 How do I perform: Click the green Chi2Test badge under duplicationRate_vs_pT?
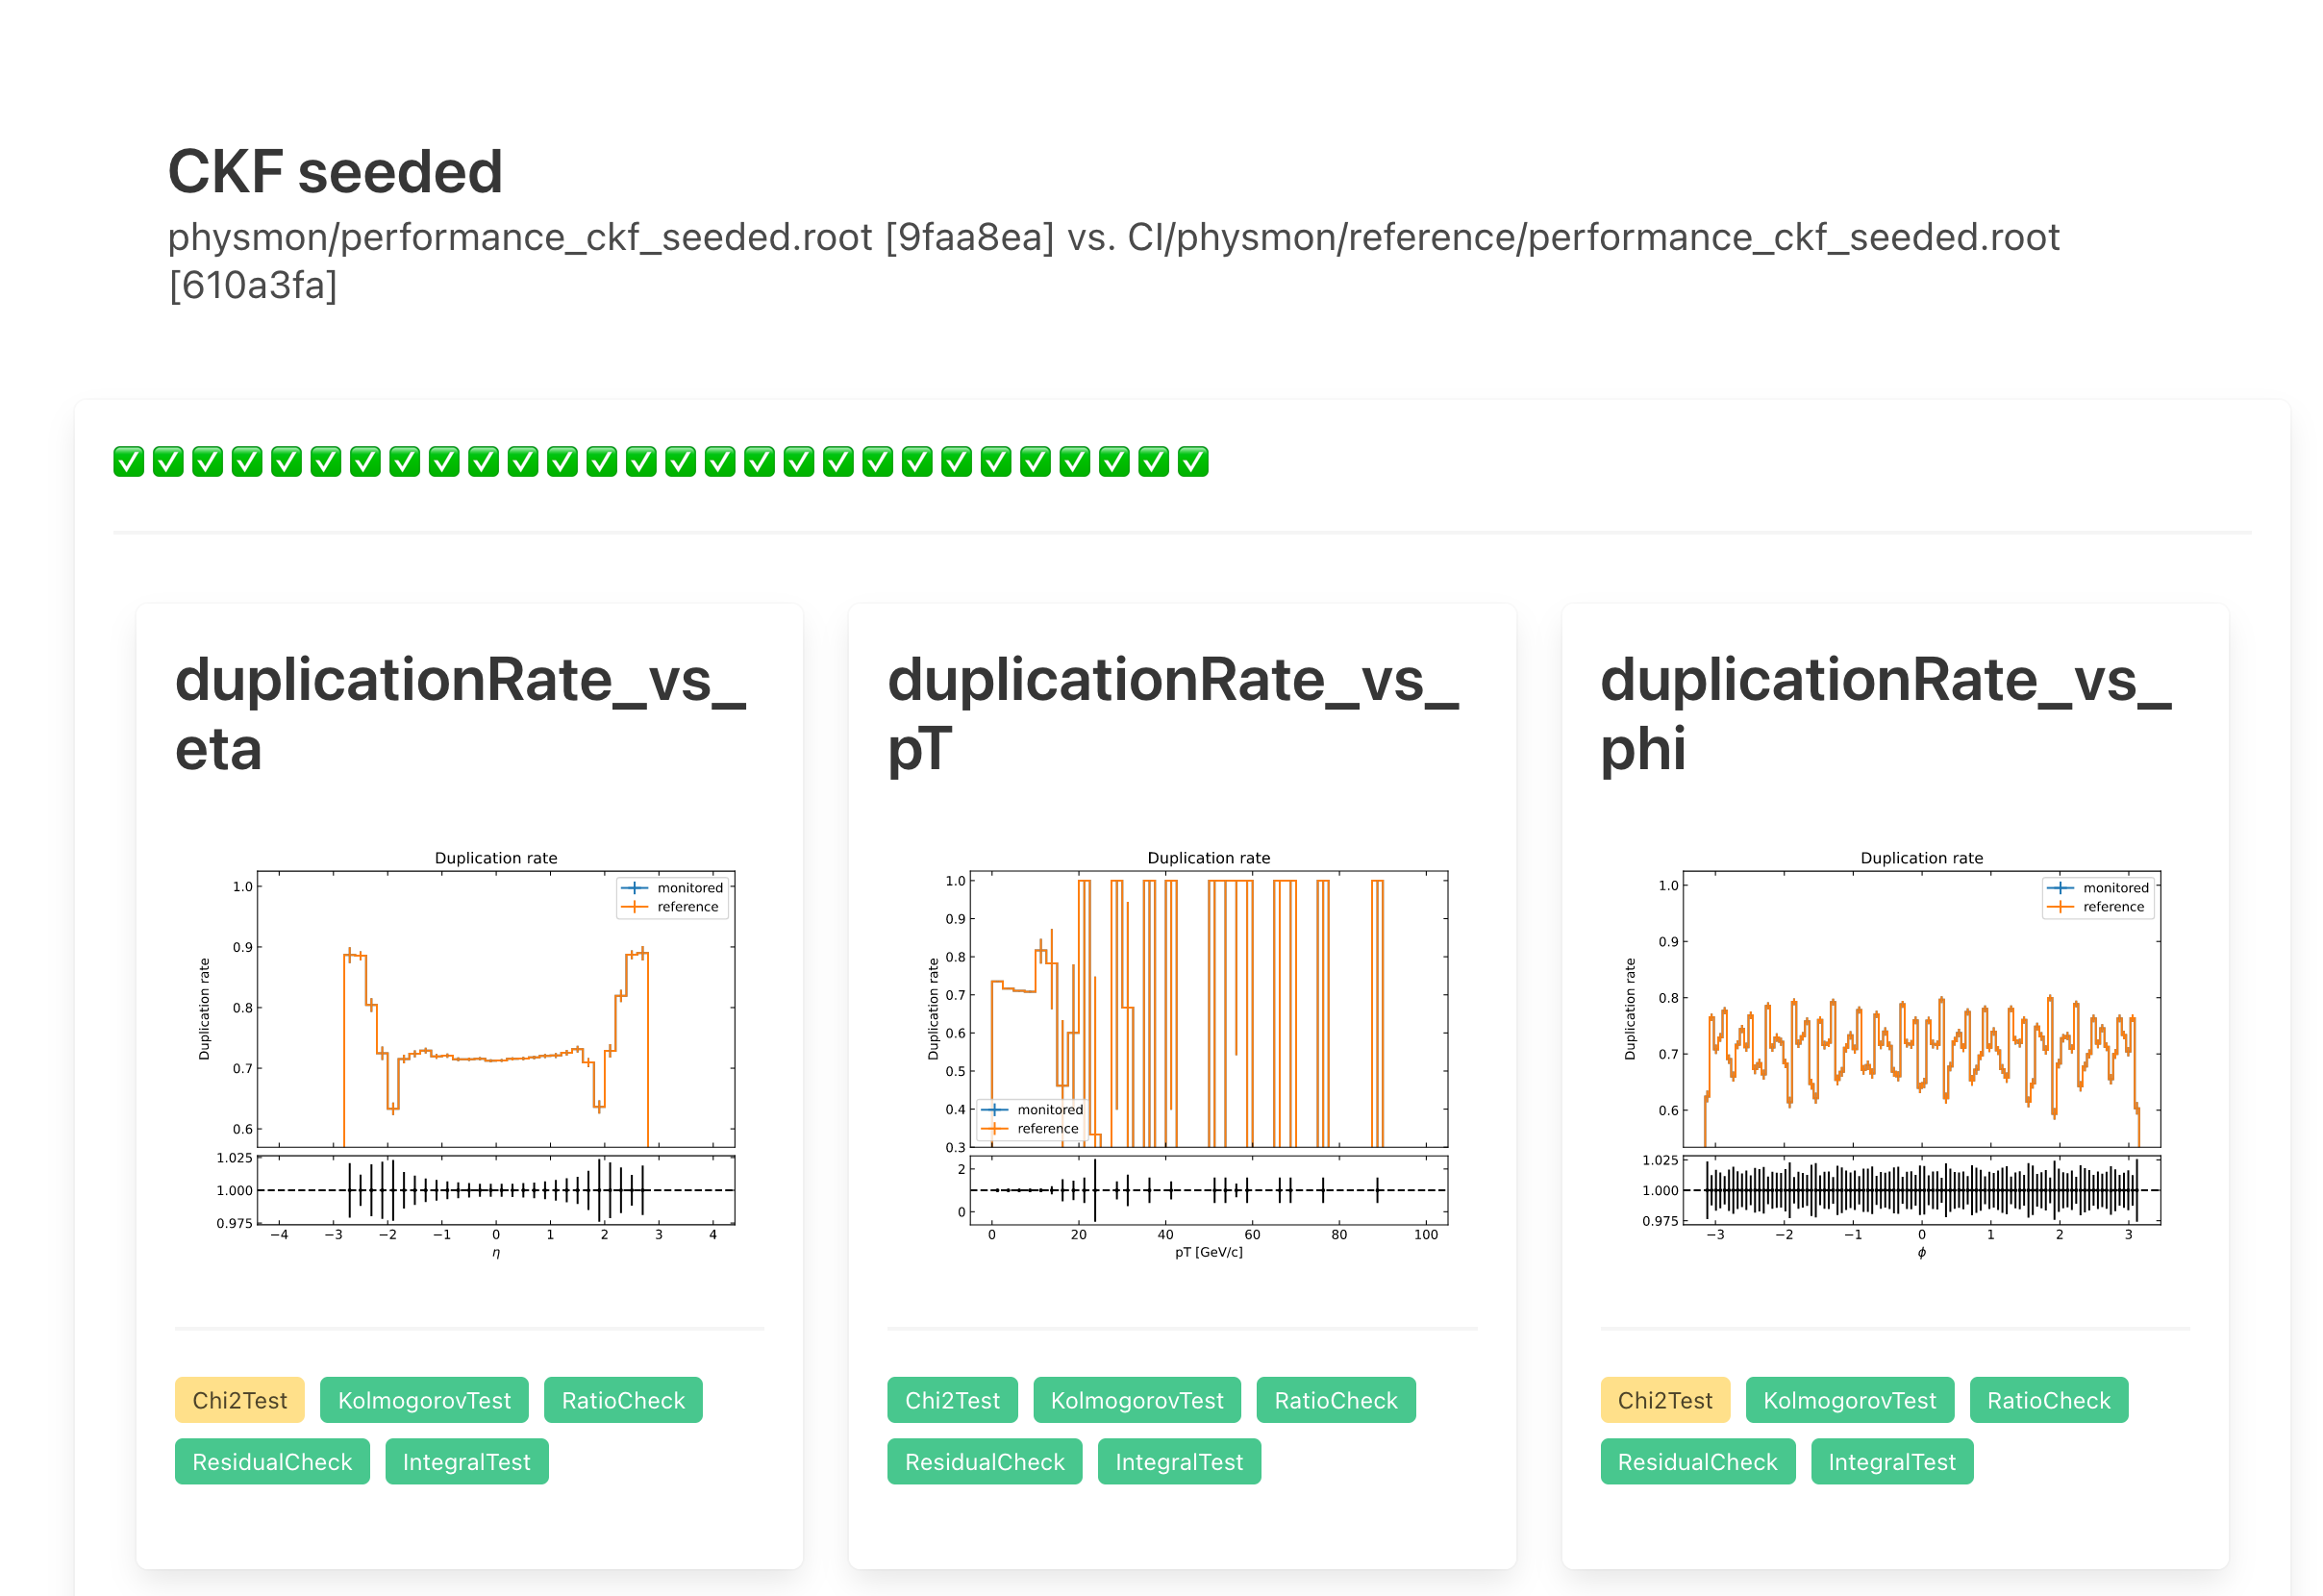coord(952,1400)
